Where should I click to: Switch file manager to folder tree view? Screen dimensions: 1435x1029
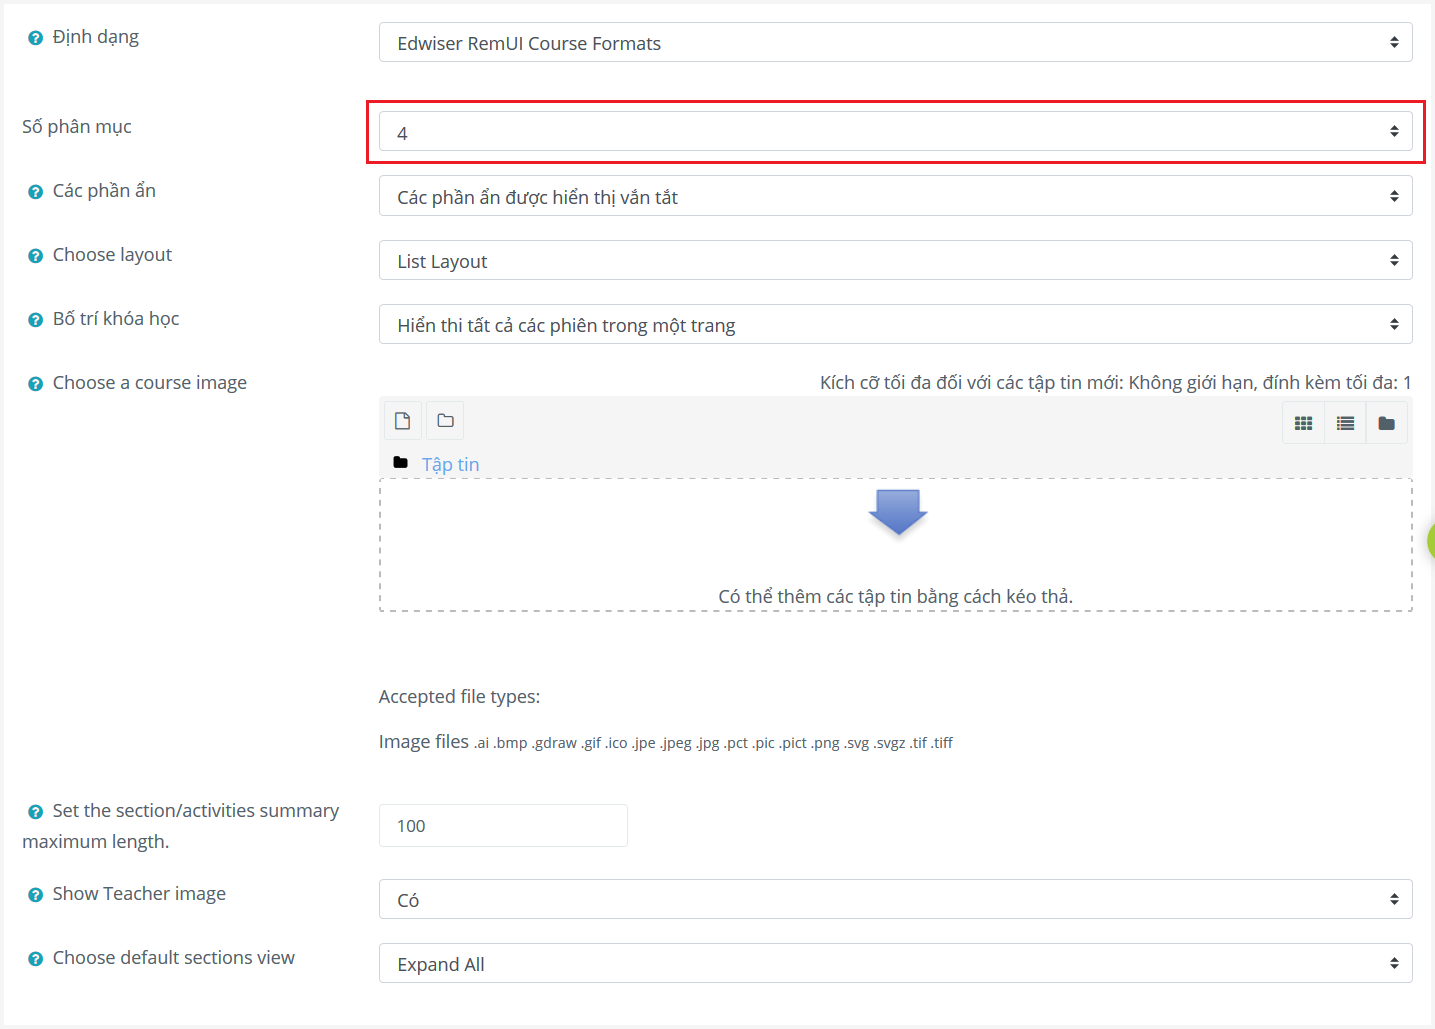(1386, 423)
